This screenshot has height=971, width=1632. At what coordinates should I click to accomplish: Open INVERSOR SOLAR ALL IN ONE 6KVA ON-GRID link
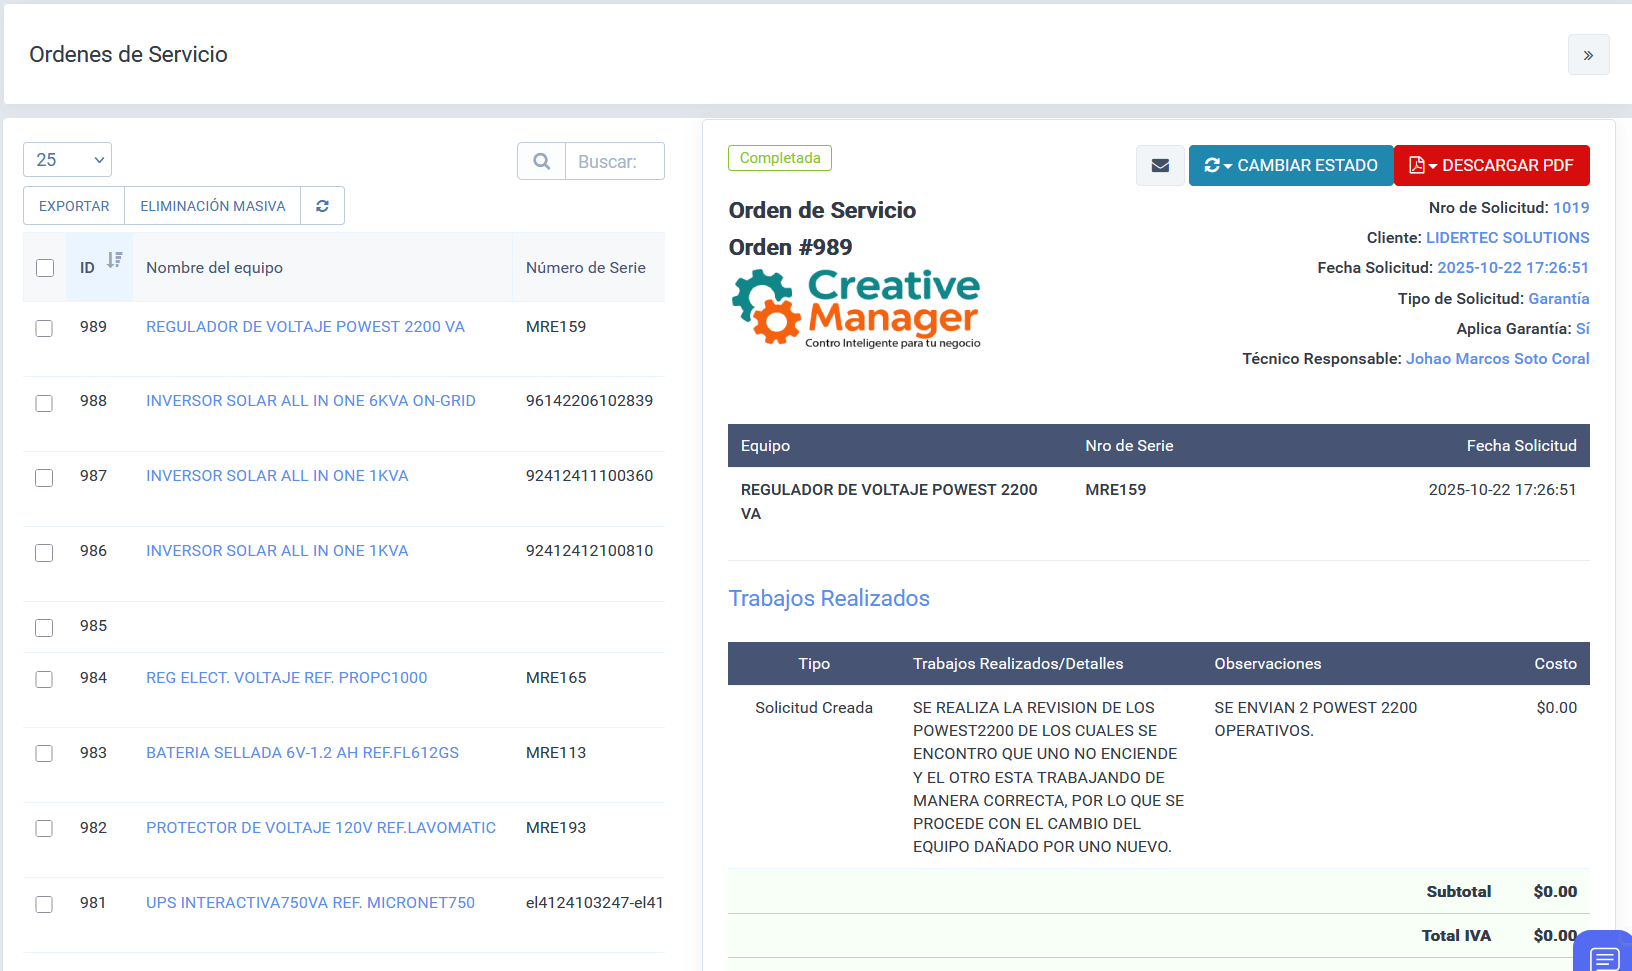coord(310,401)
